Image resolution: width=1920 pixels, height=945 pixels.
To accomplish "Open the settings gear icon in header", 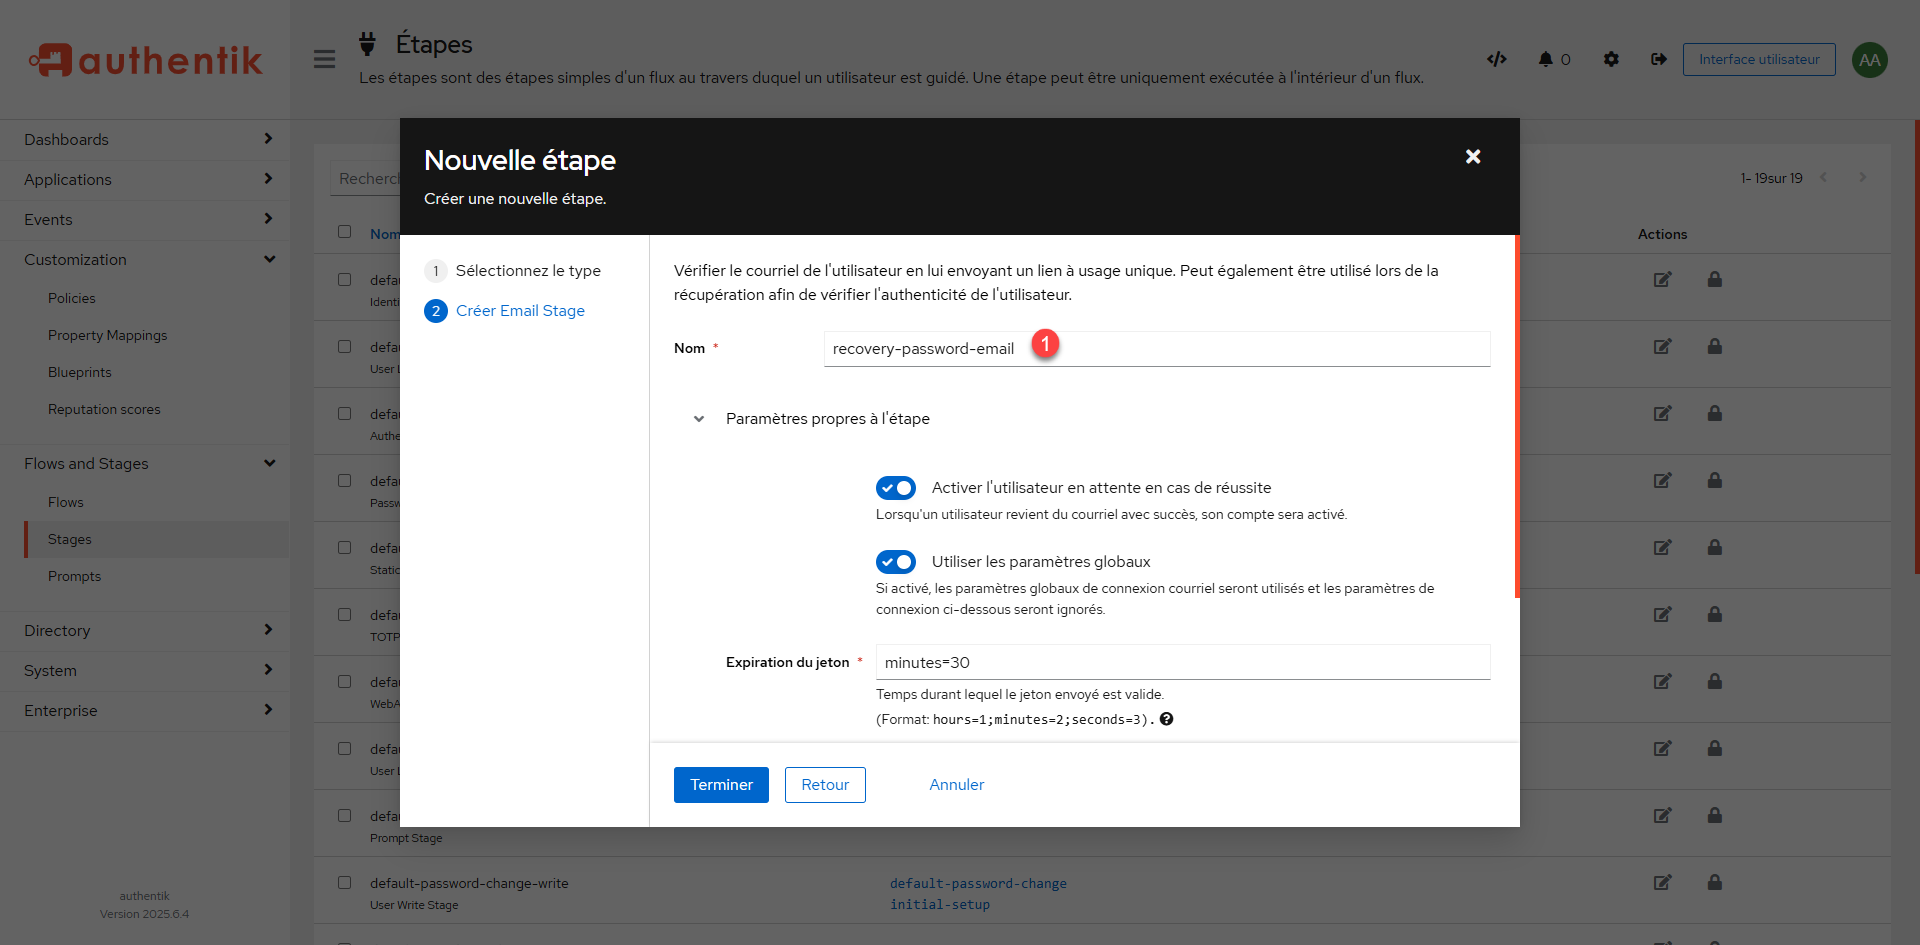I will click(1611, 59).
